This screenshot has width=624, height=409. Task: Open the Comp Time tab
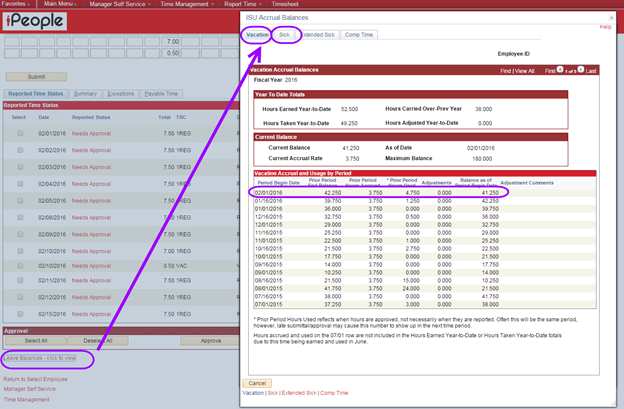click(359, 35)
